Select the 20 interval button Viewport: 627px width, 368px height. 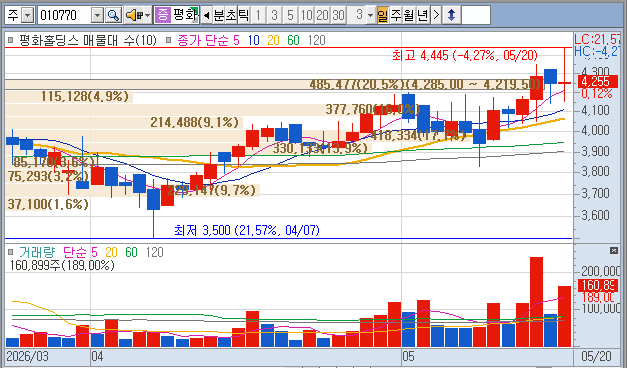coord(322,16)
